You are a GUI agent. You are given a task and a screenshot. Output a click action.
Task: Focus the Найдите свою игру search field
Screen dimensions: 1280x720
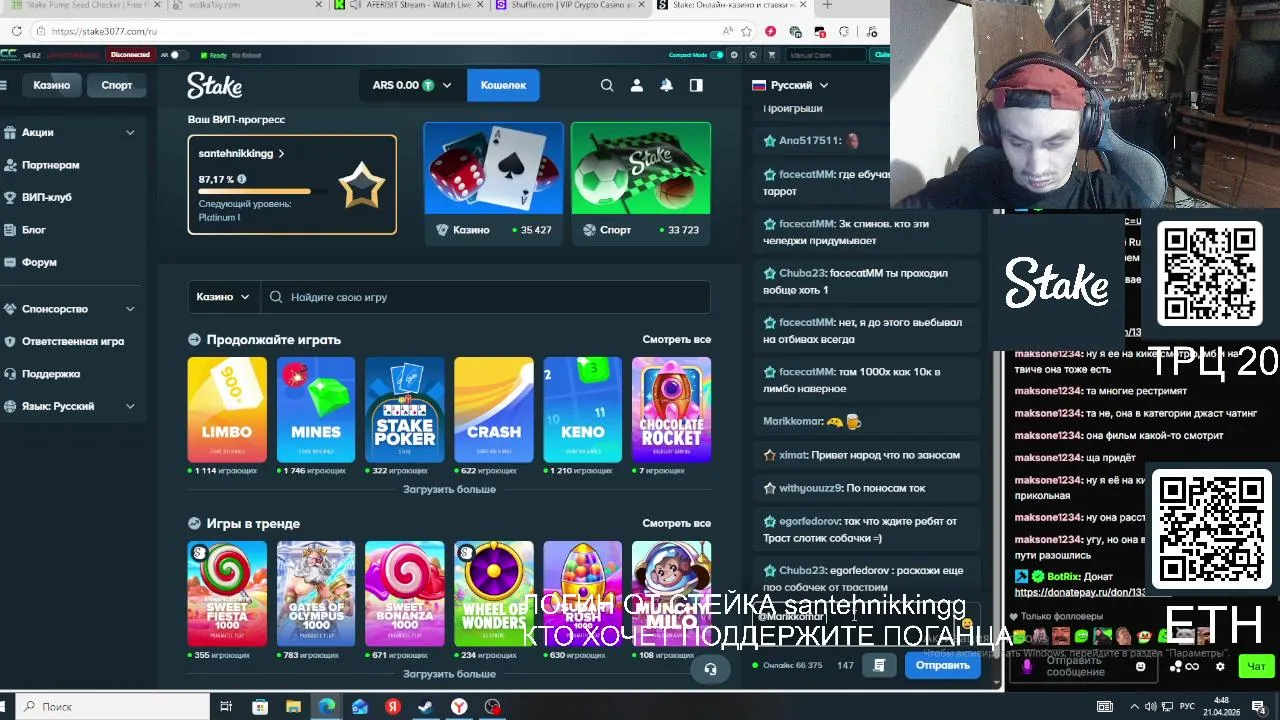point(486,297)
